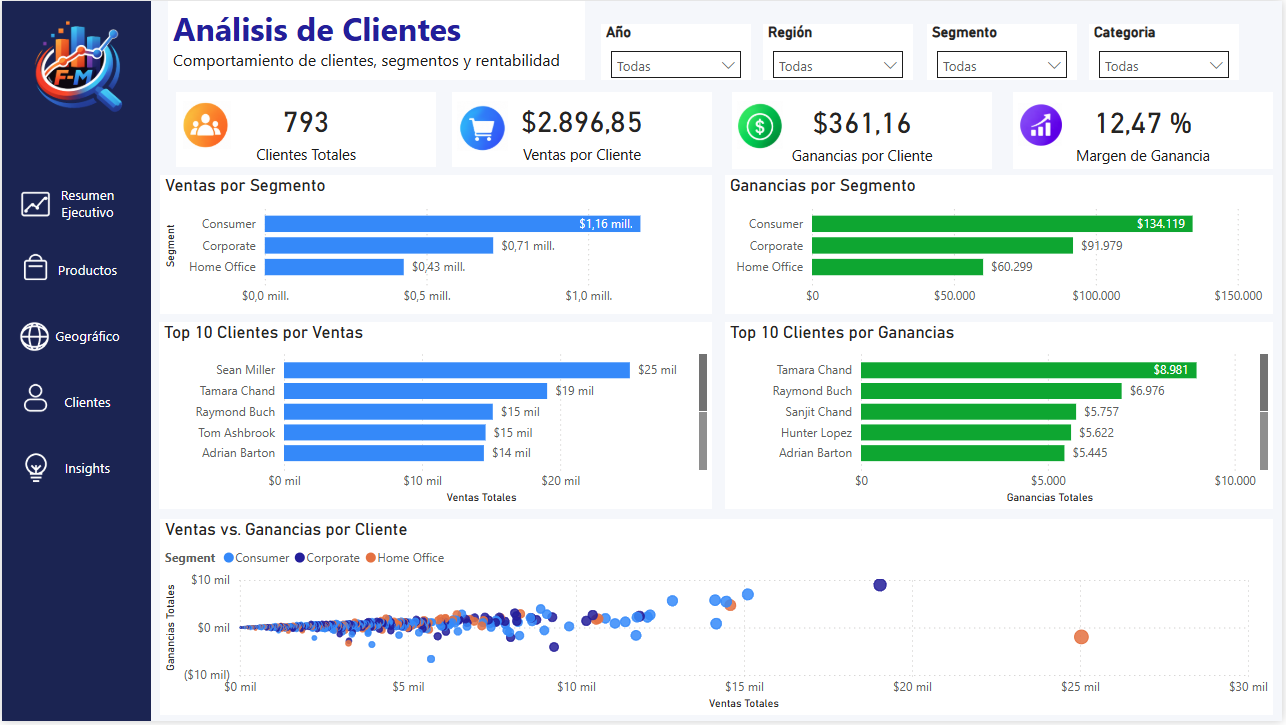The height and width of the screenshot is (725, 1286).
Task: Click the purple growth chart icon
Action: coord(1041,125)
